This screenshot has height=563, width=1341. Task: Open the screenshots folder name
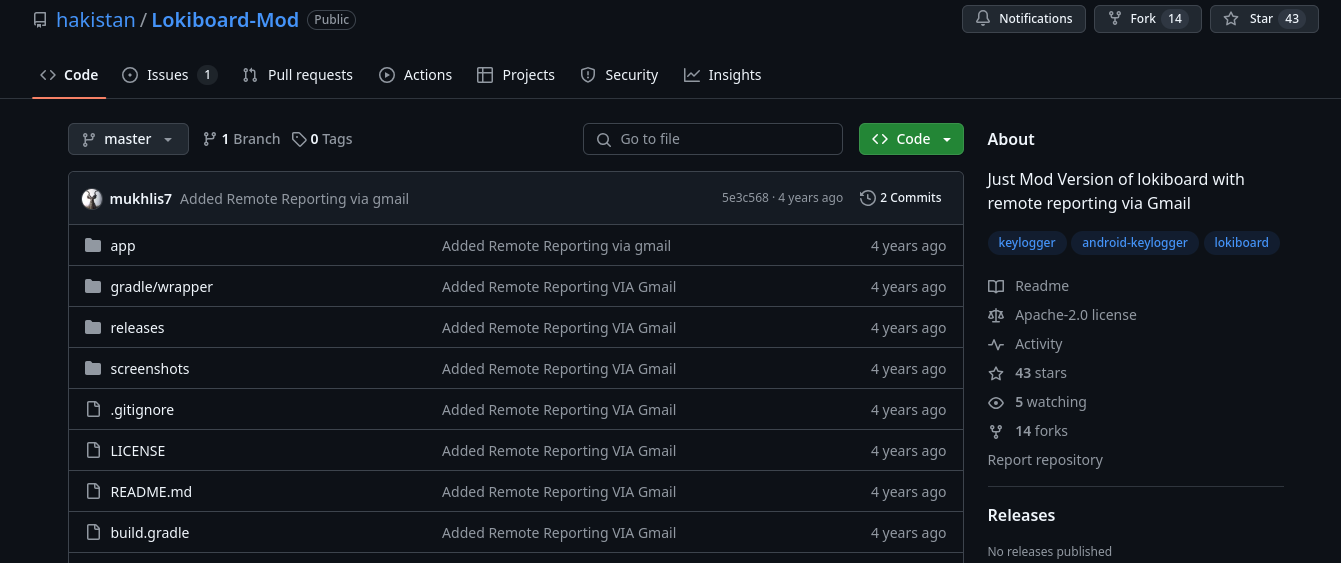click(x=150, y=369)
